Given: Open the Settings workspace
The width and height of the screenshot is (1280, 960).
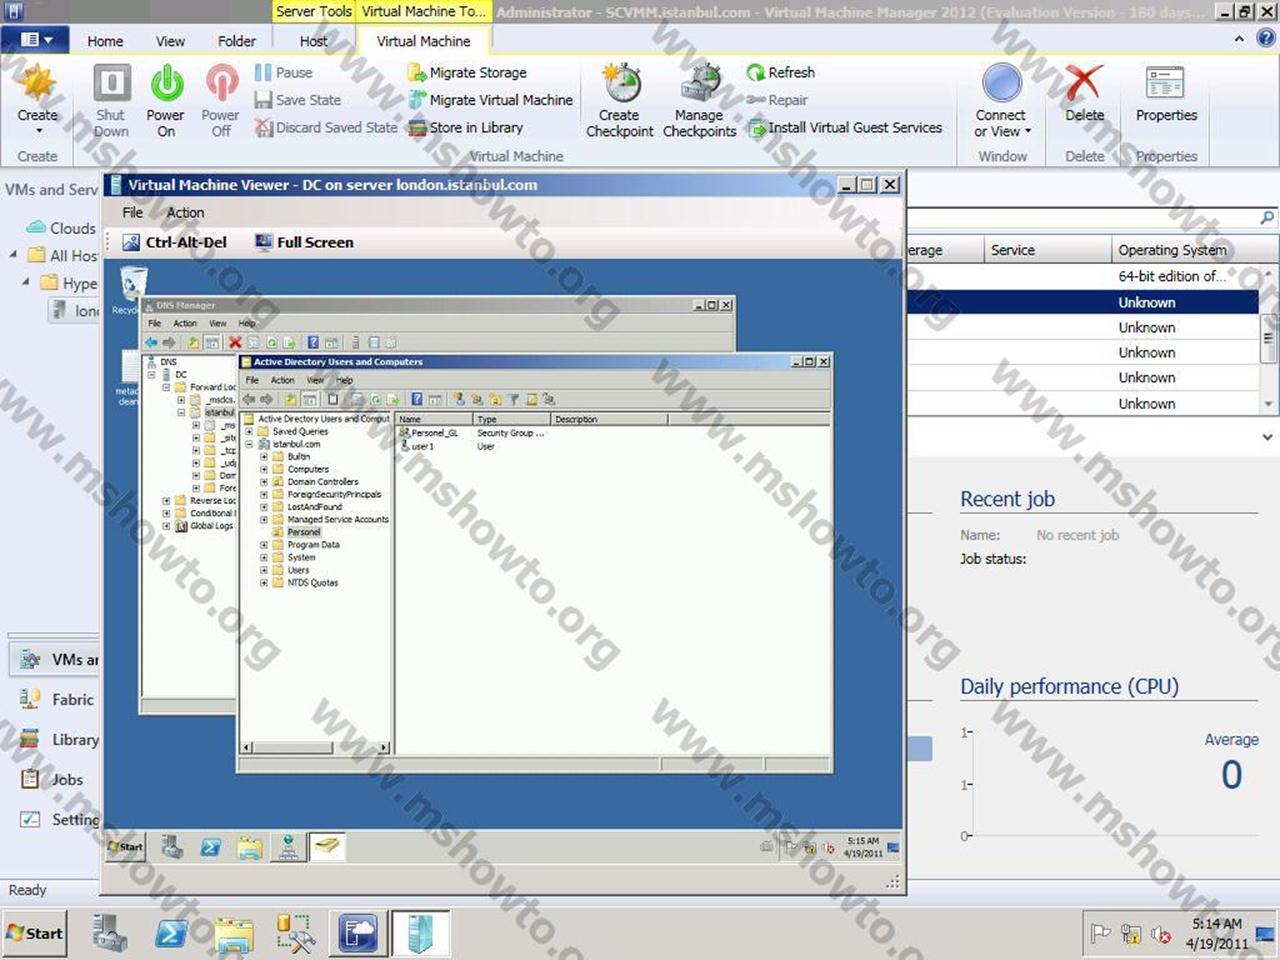Looking at the screenshot, I should pyautogui.click(x=60, y=820).
